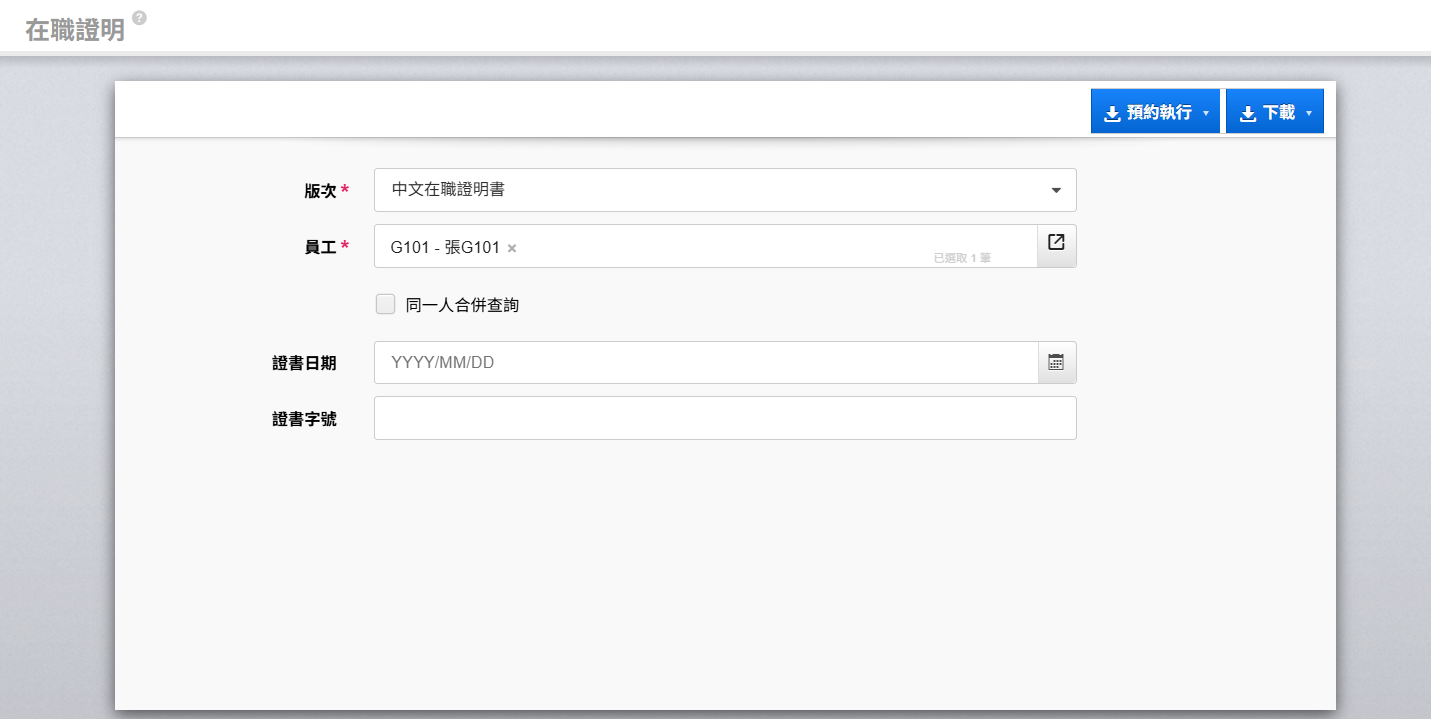This screenshot has width=1431, height=719.
Task: Select the 中文在職證明書 version combo box
Action: click(x=700, y=190)
